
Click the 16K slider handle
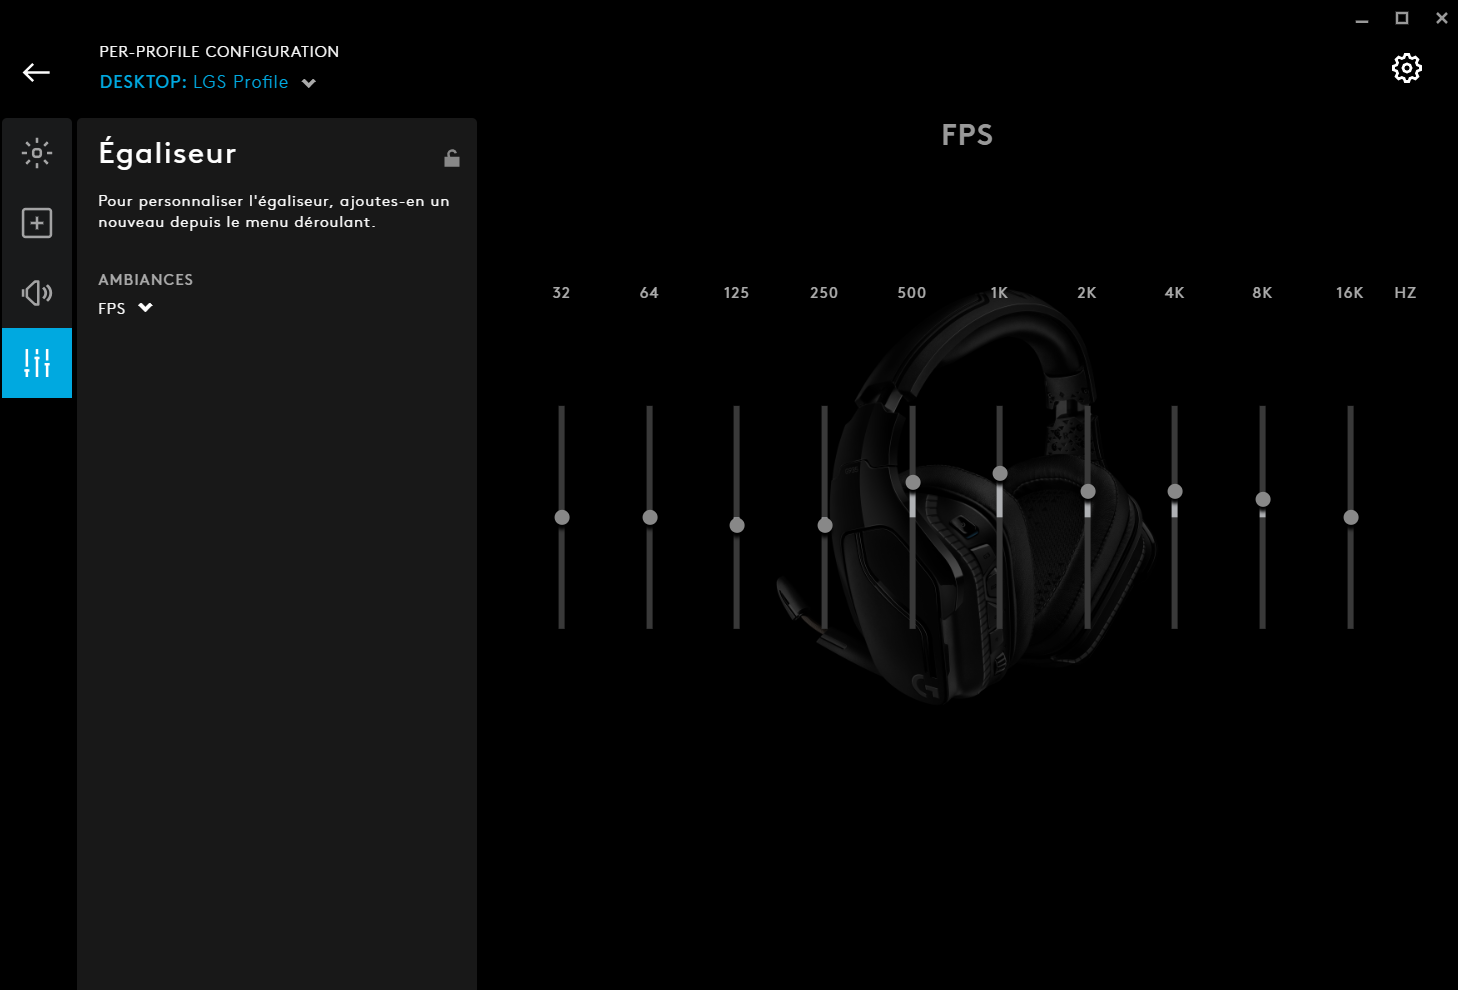pyautogui.click(x=1351, y=517)
